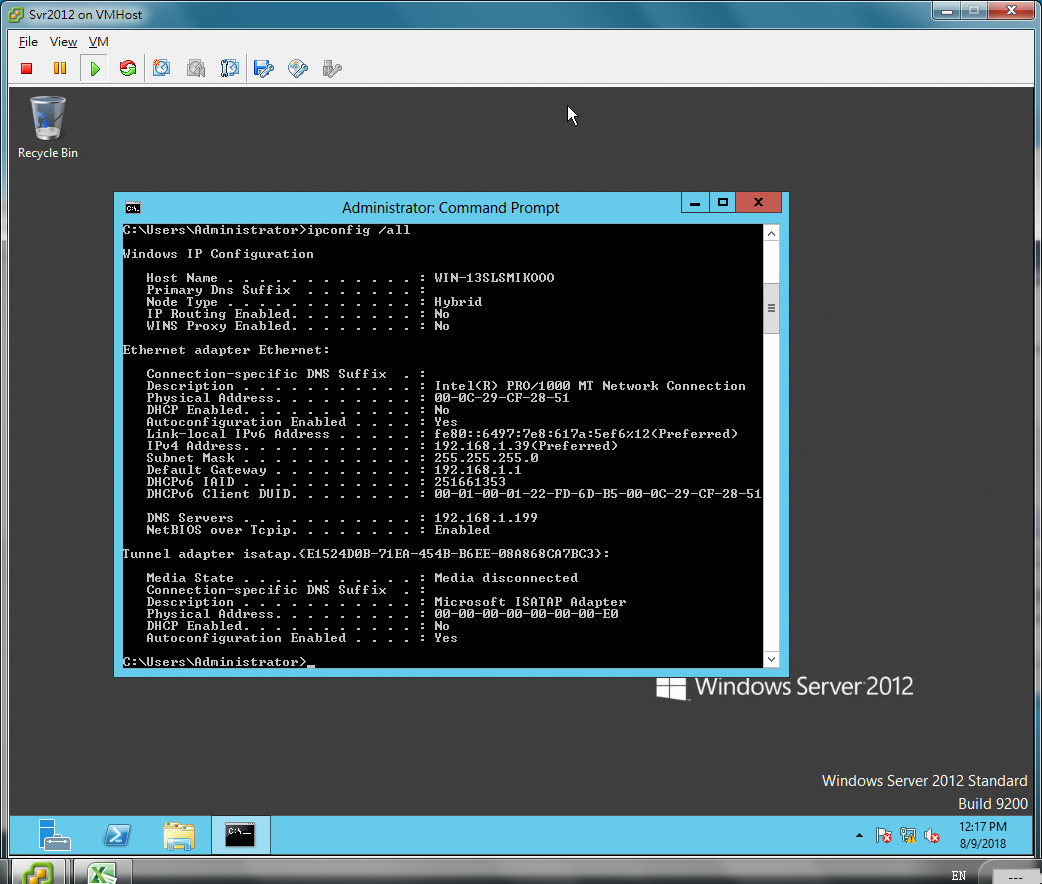
Task: Click the DNS Servers 192.168.1.199 value
Action: tap(485, 518)
